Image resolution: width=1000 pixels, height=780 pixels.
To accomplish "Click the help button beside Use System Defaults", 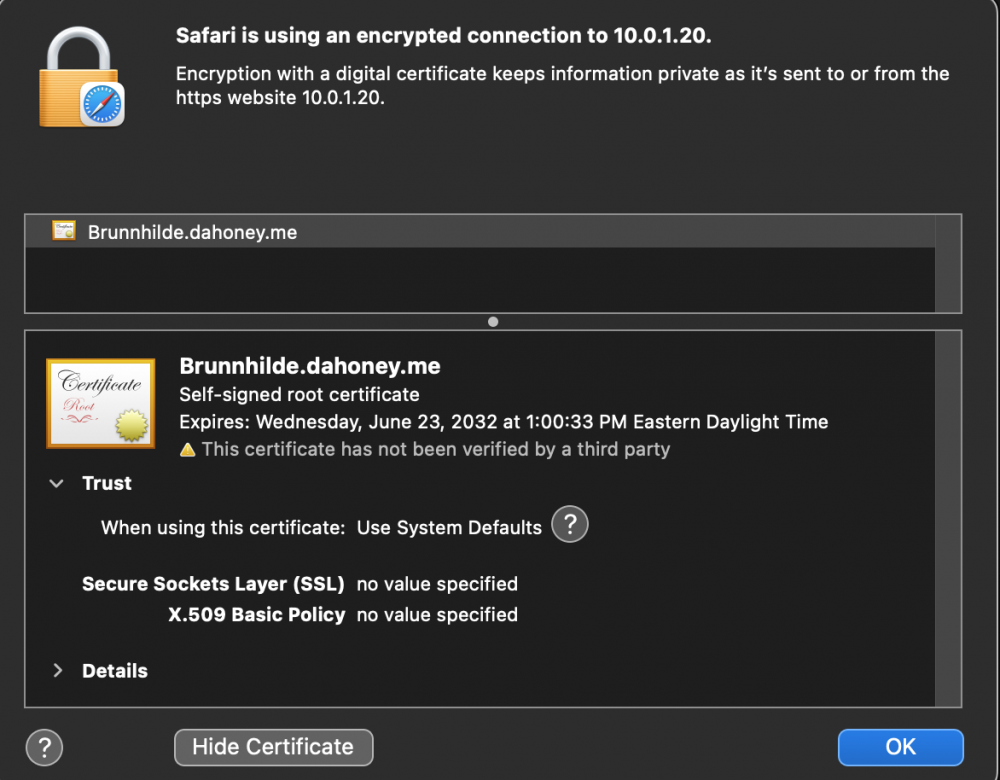I will 570,524.
